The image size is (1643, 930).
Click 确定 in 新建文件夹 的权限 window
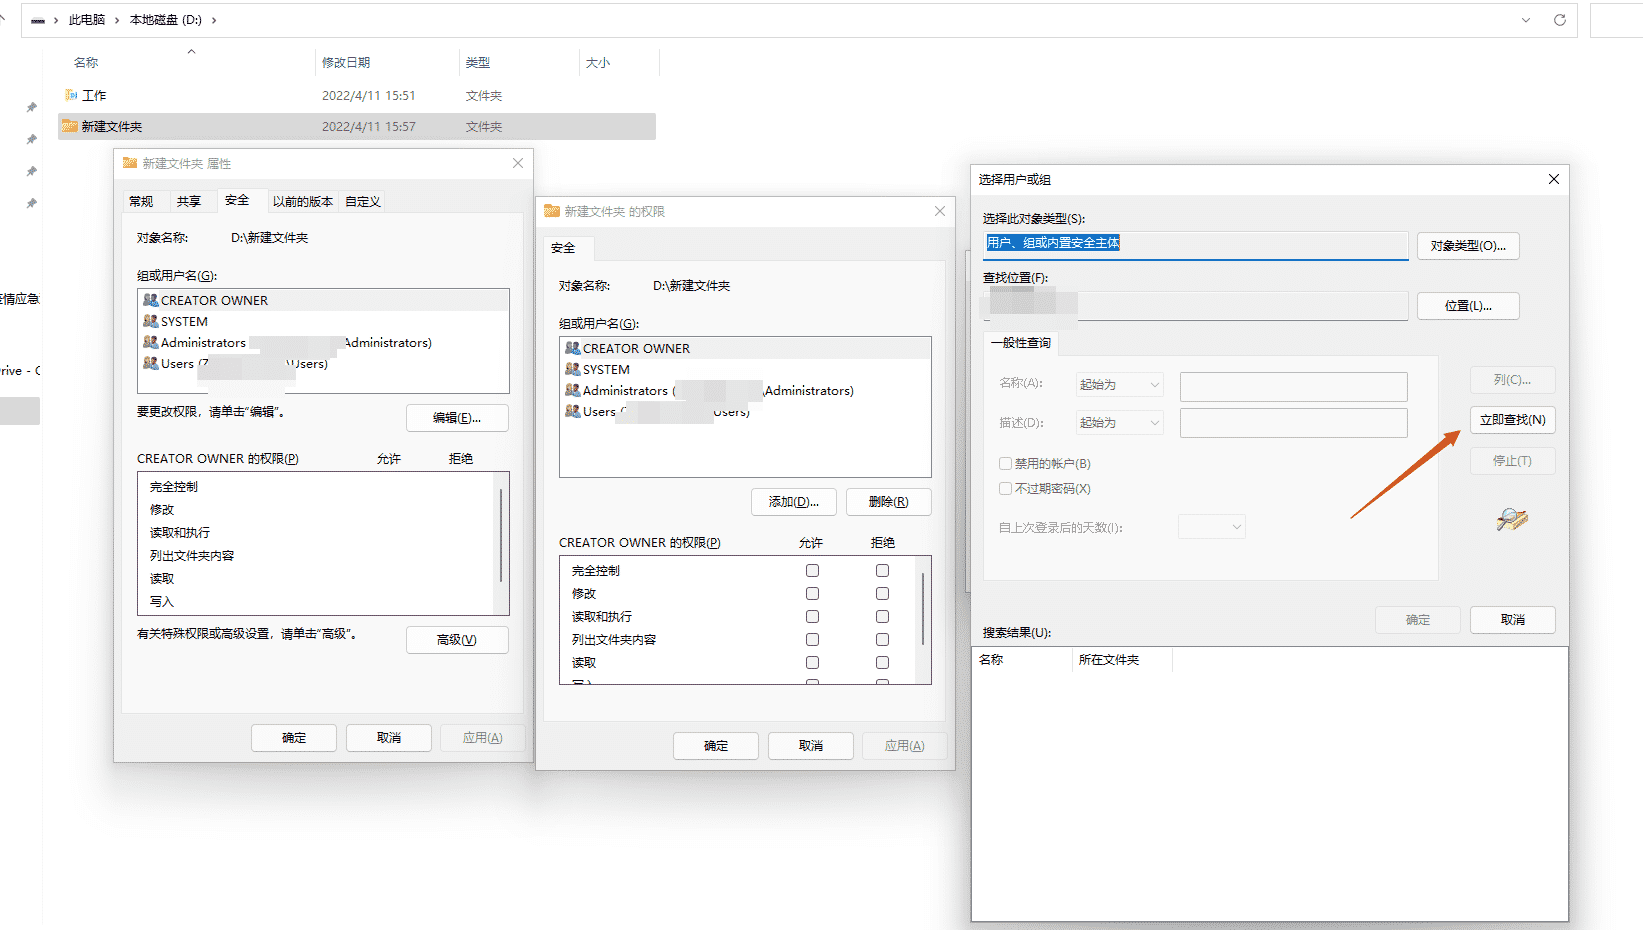[716, 746]
